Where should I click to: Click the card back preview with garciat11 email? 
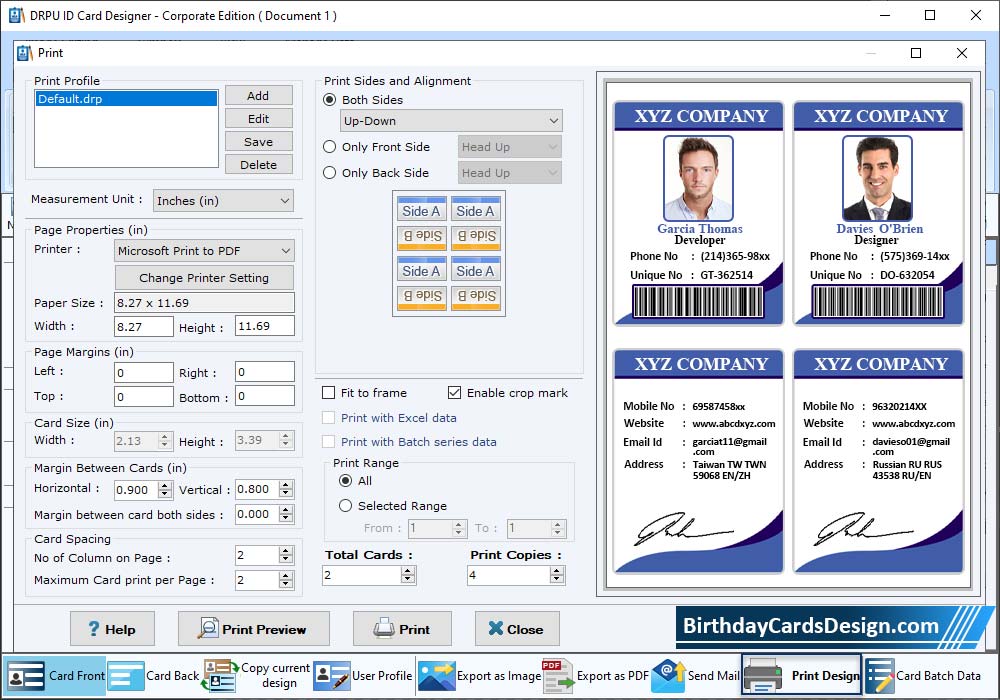699,461
